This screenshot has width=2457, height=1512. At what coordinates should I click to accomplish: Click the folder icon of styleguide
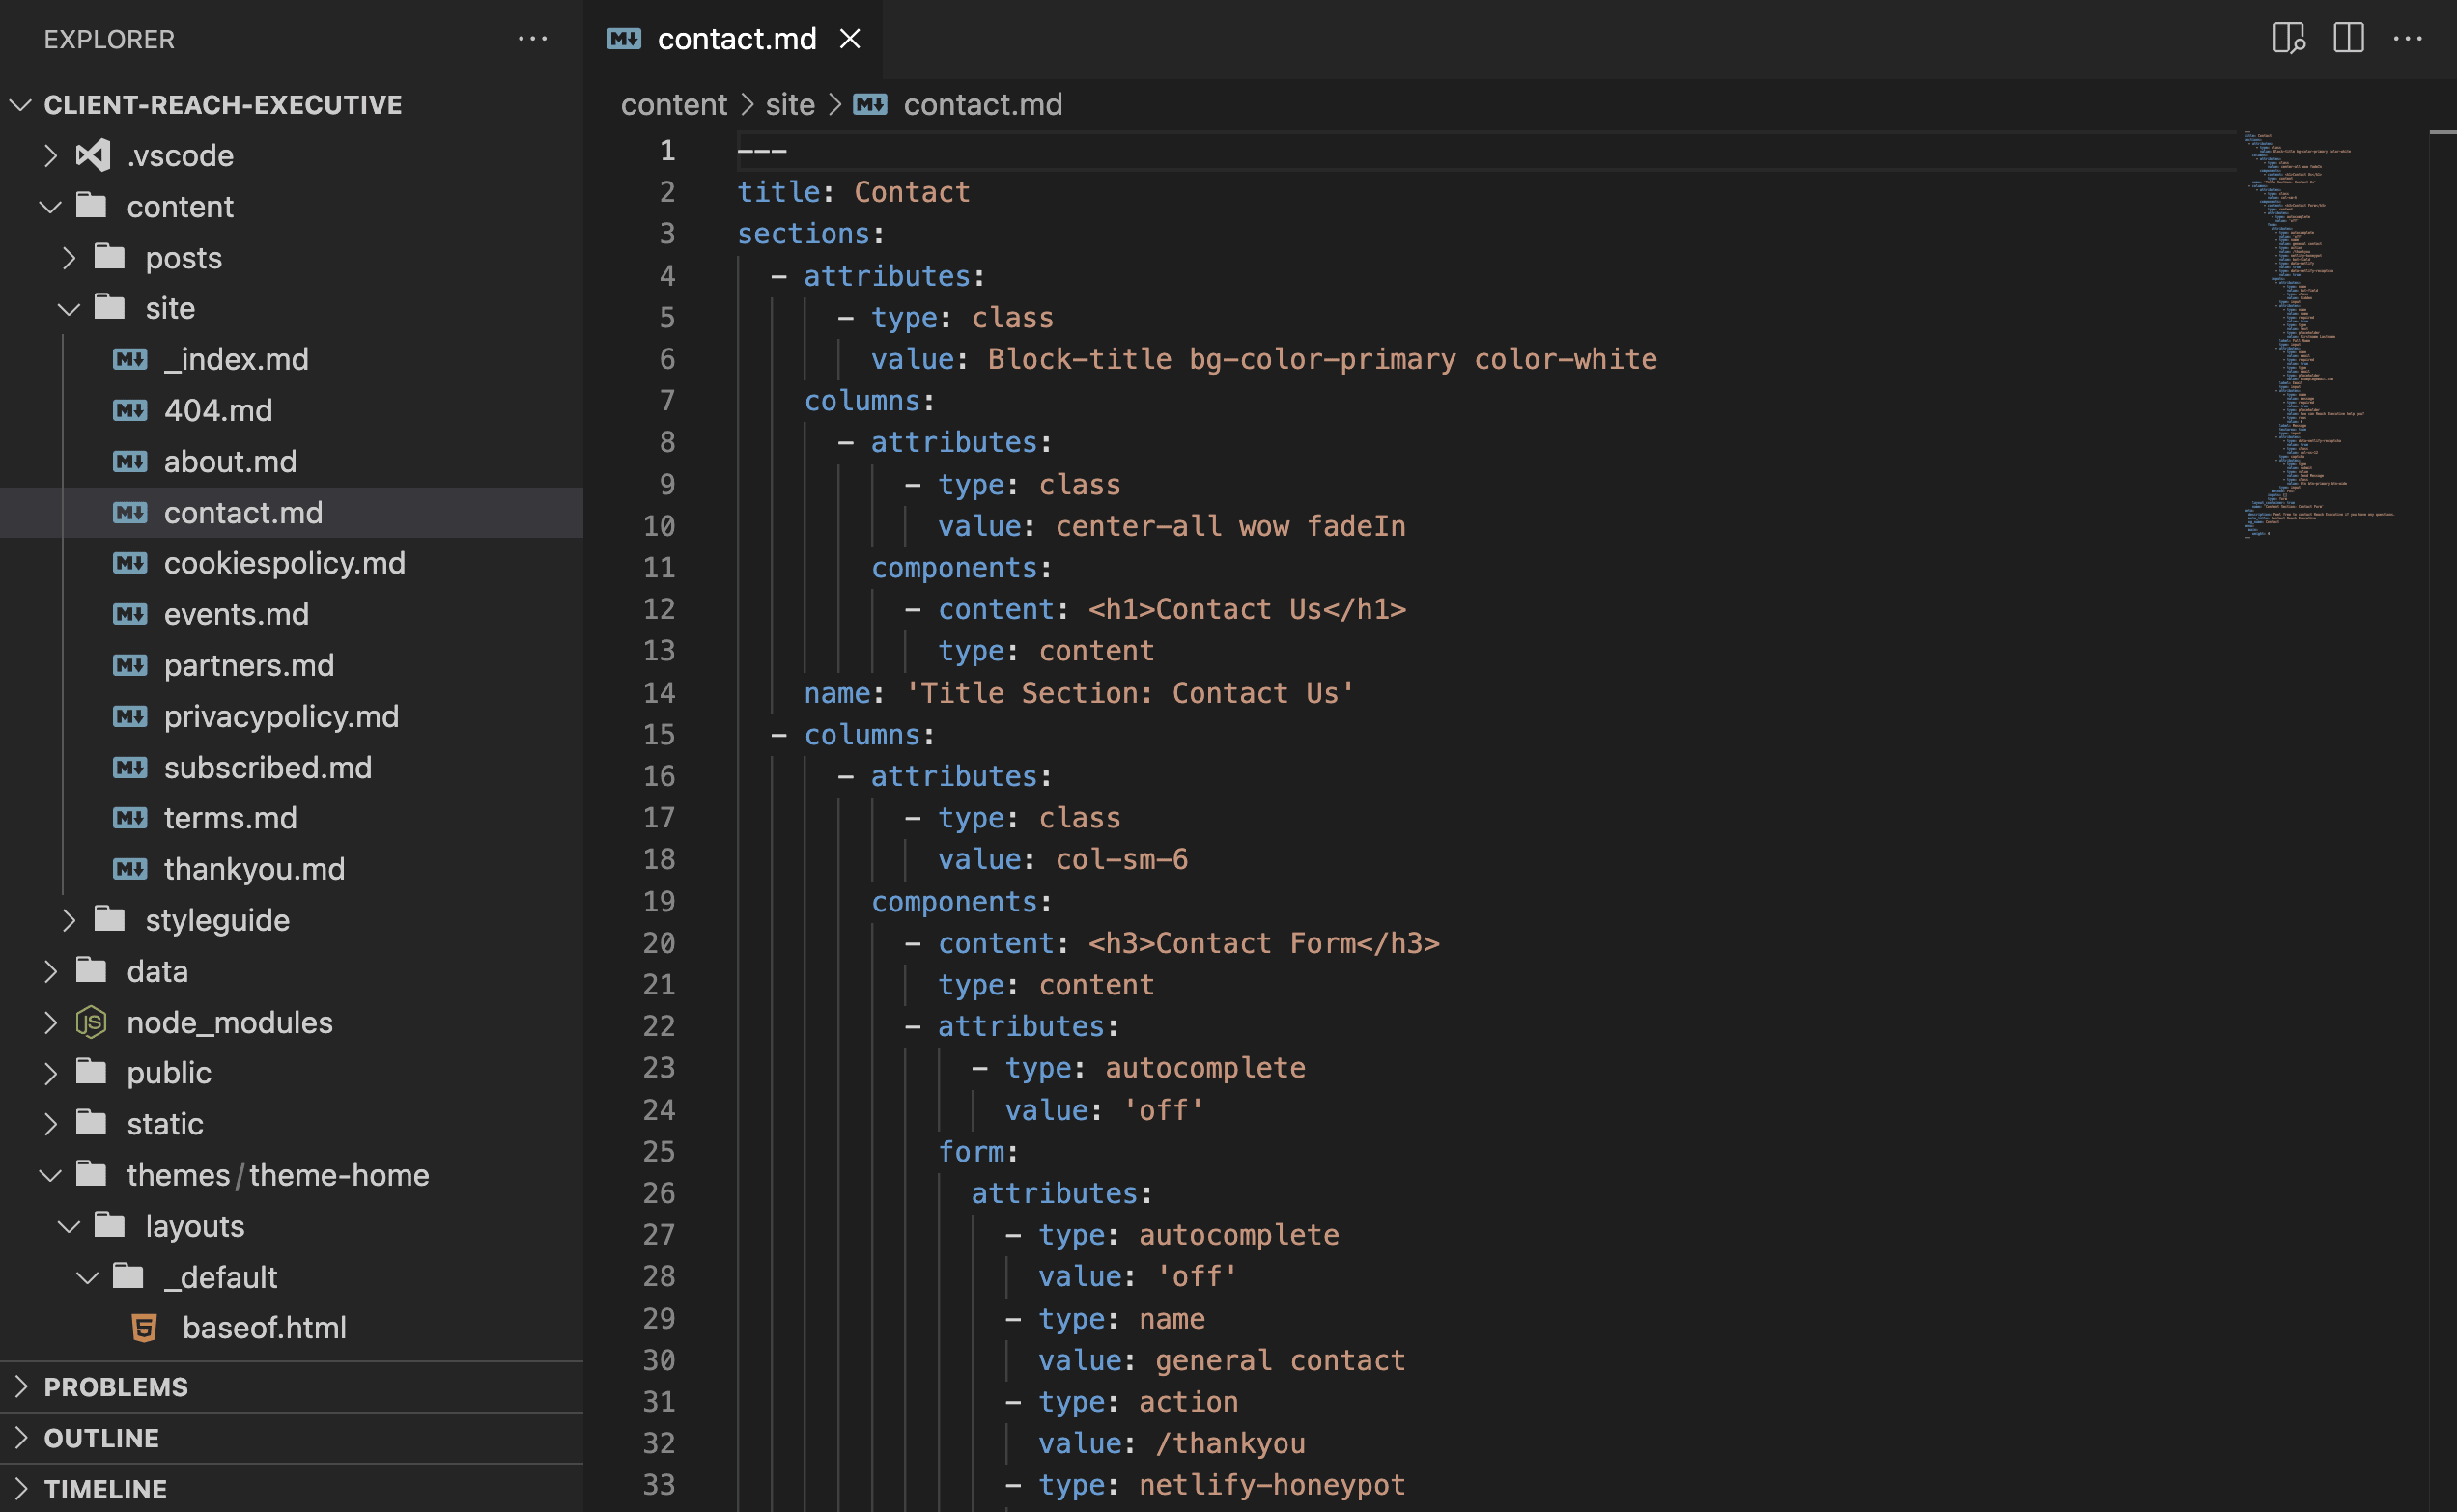(110, 919)
